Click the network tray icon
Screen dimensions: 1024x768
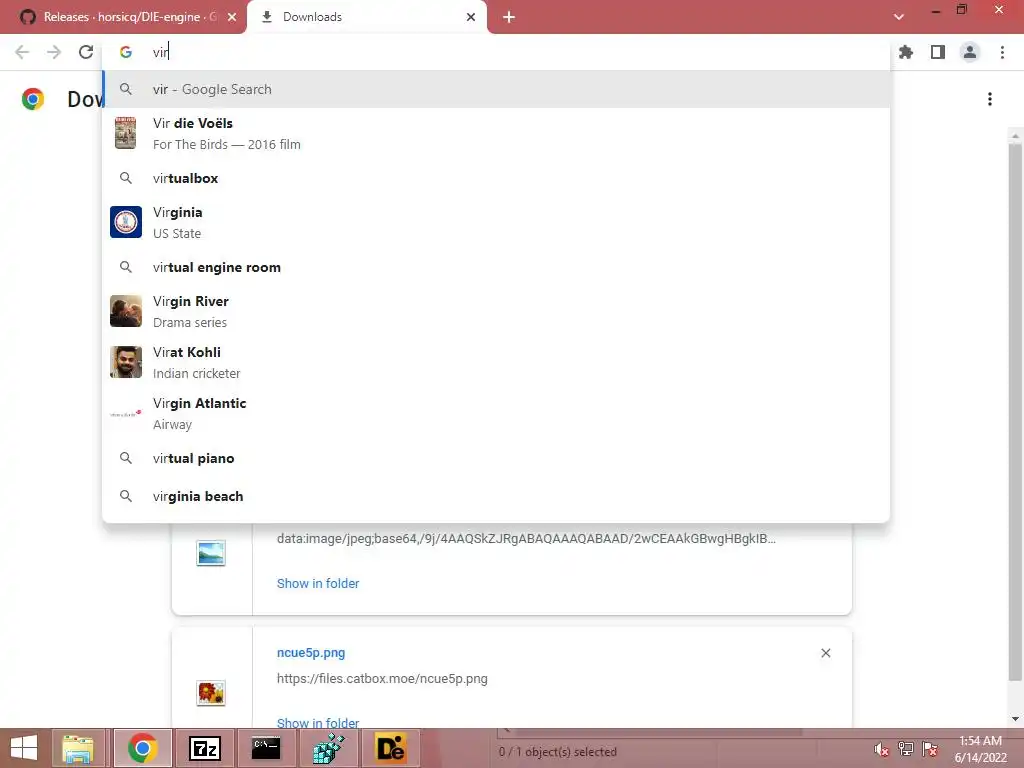906,749
